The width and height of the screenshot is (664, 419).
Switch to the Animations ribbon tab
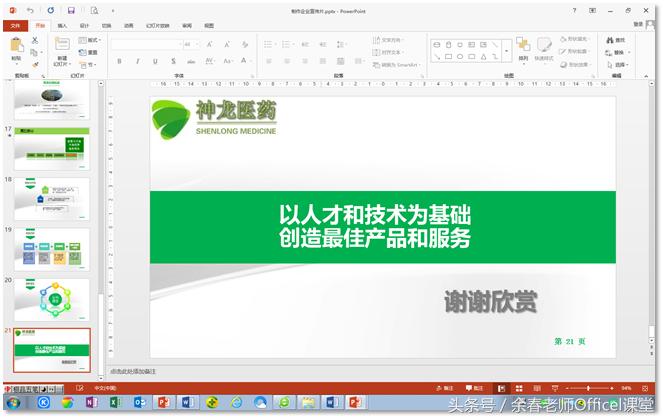click(128, 26)
